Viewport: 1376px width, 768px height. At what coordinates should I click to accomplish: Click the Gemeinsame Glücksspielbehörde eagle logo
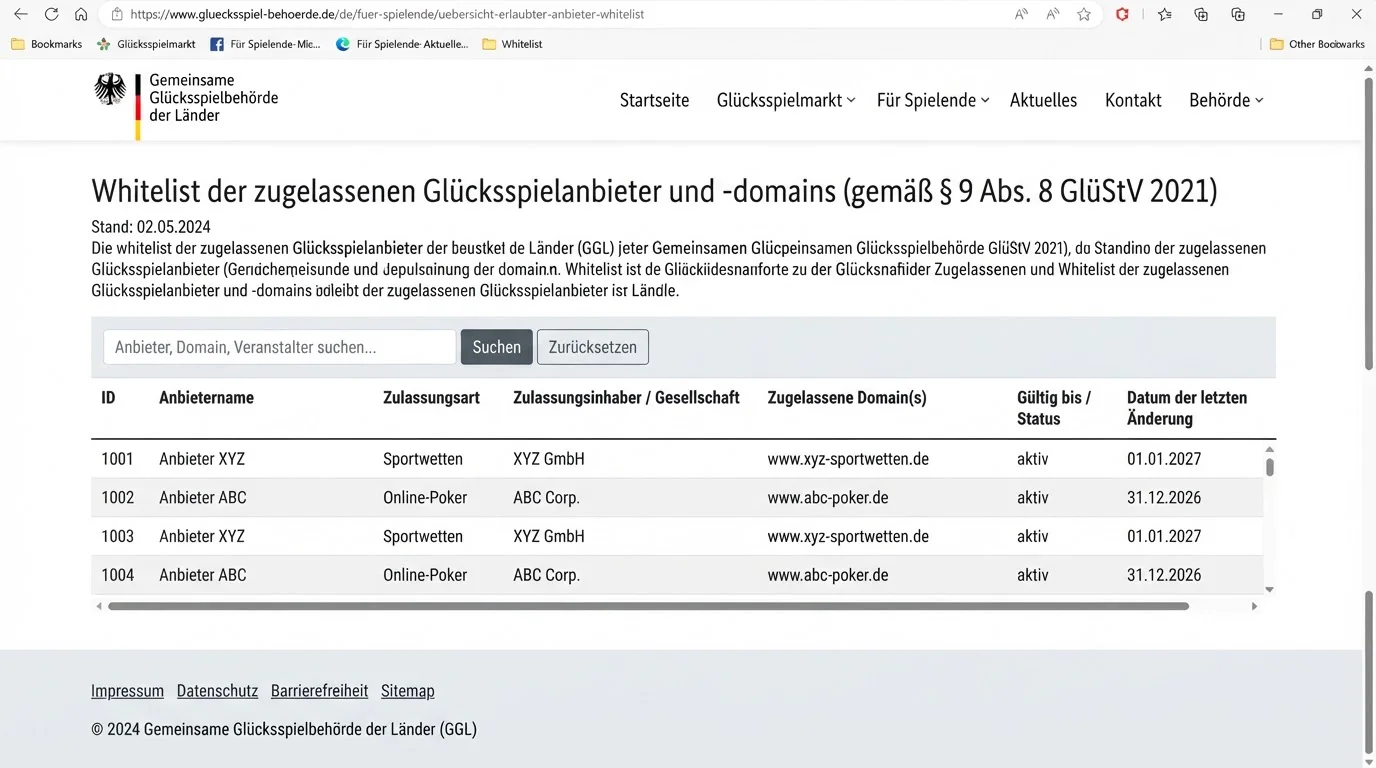coord(110,90)
